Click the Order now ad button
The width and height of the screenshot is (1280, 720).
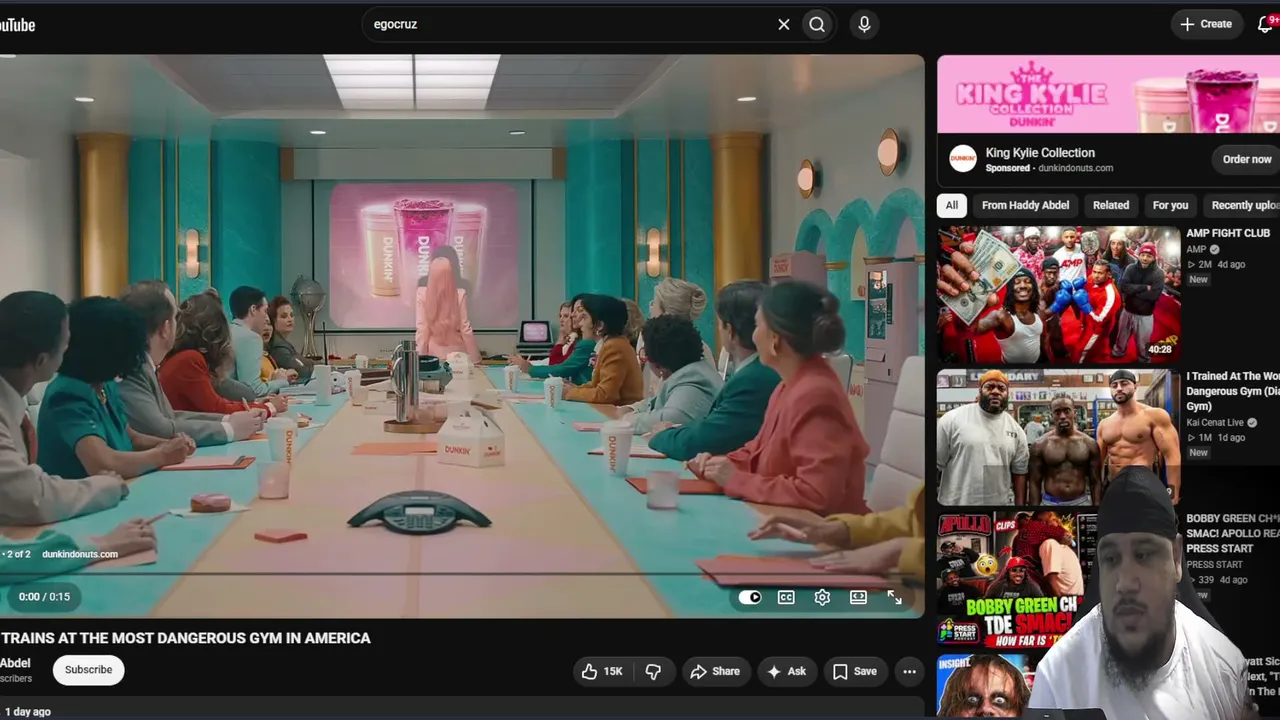(x=1246, y=159)
